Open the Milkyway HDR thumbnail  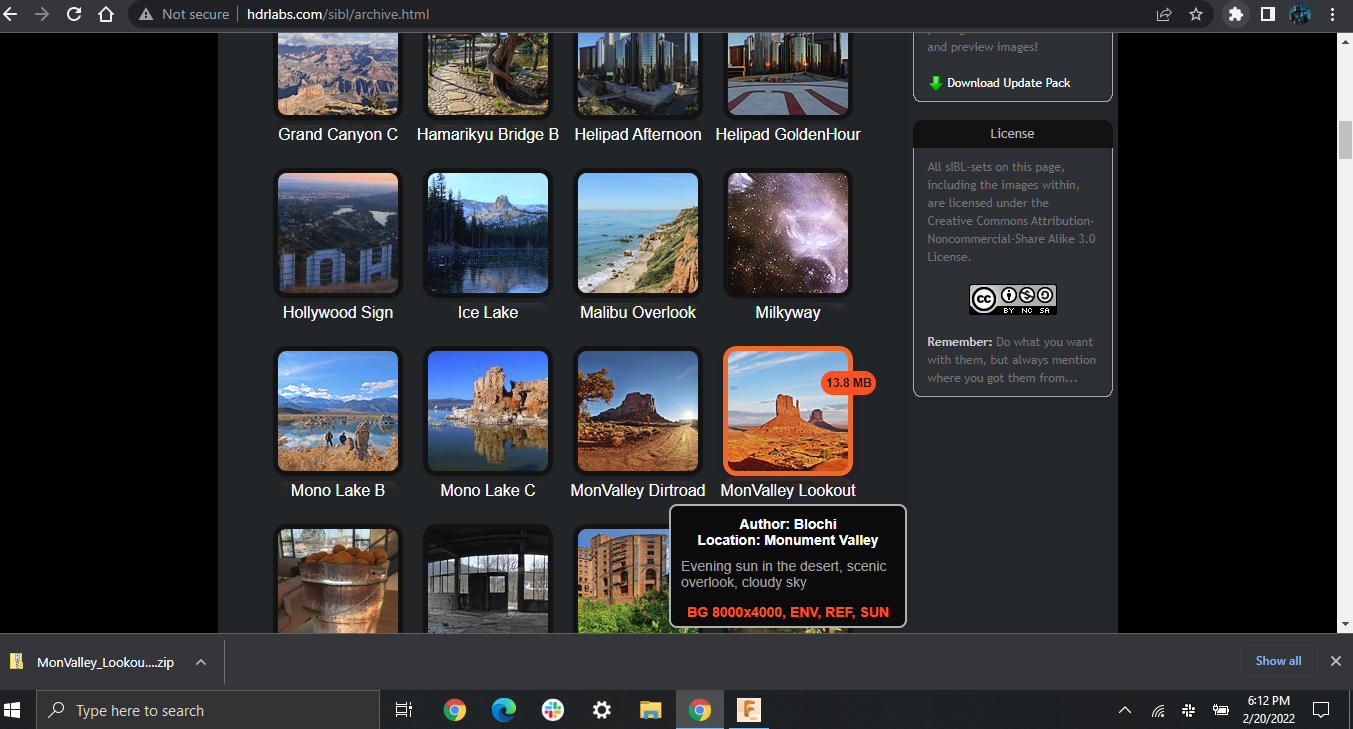(x=787, y=233)
